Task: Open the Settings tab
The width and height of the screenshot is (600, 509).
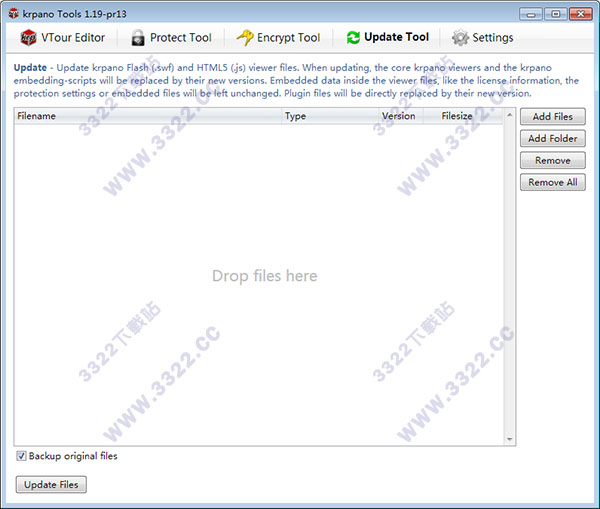Action: pos(483,38)
